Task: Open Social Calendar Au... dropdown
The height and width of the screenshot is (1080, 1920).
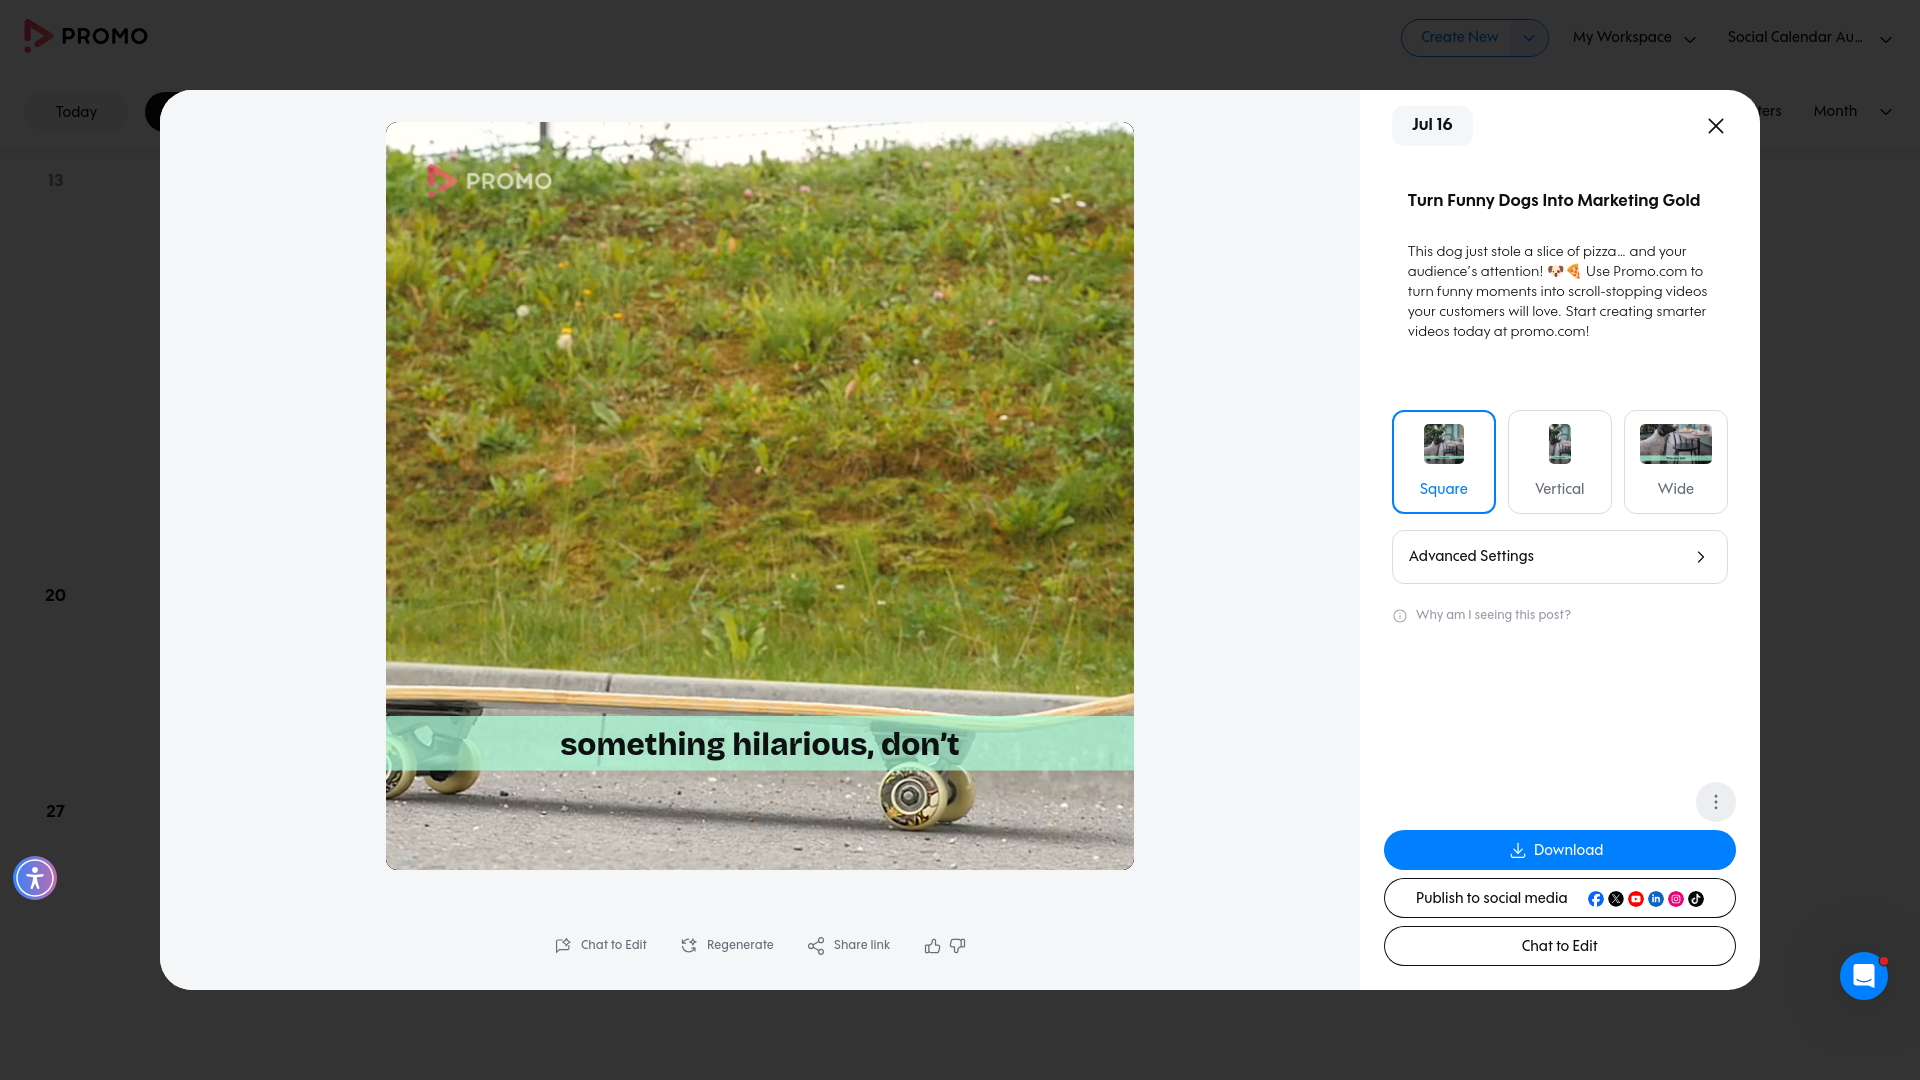Action: click(1810, 38)
